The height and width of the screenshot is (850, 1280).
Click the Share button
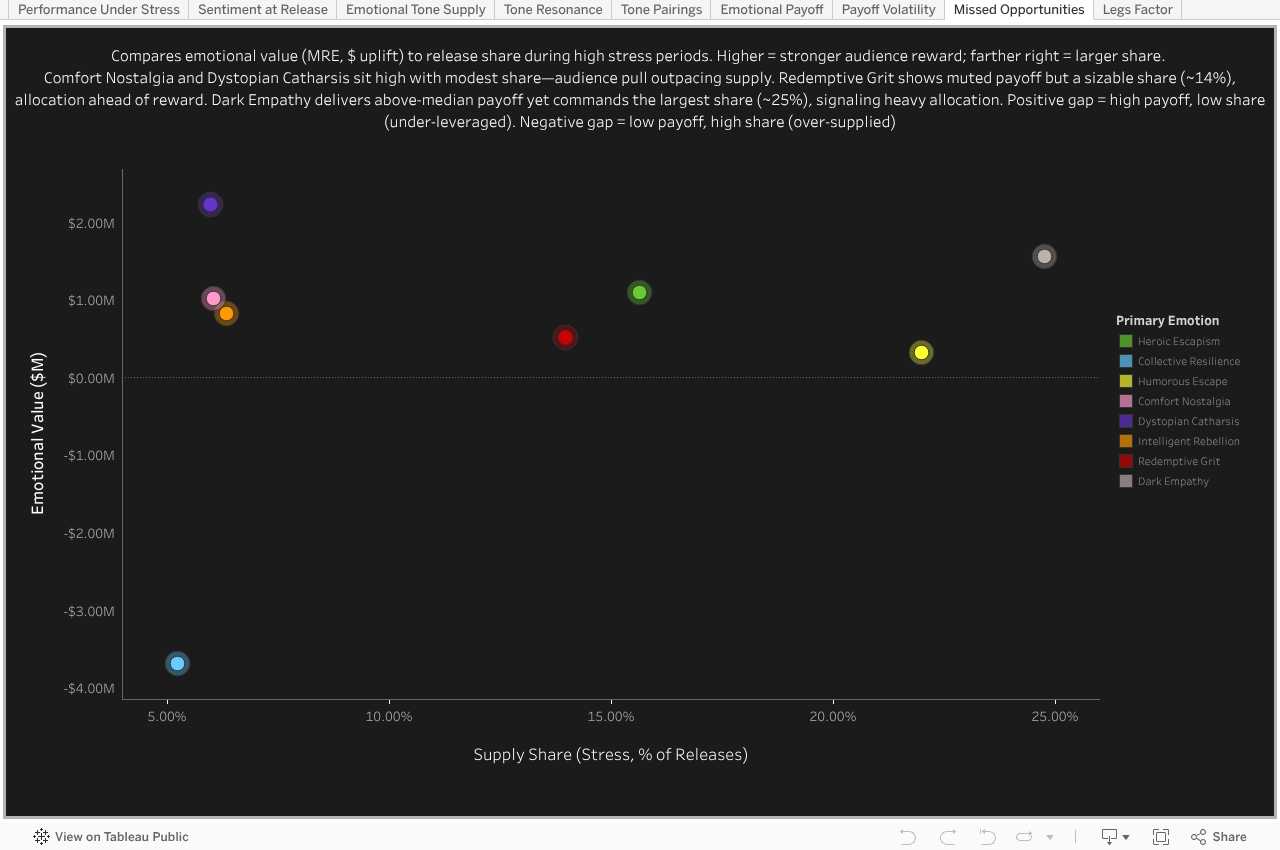pyautogui.click(x=1219, y=837)
